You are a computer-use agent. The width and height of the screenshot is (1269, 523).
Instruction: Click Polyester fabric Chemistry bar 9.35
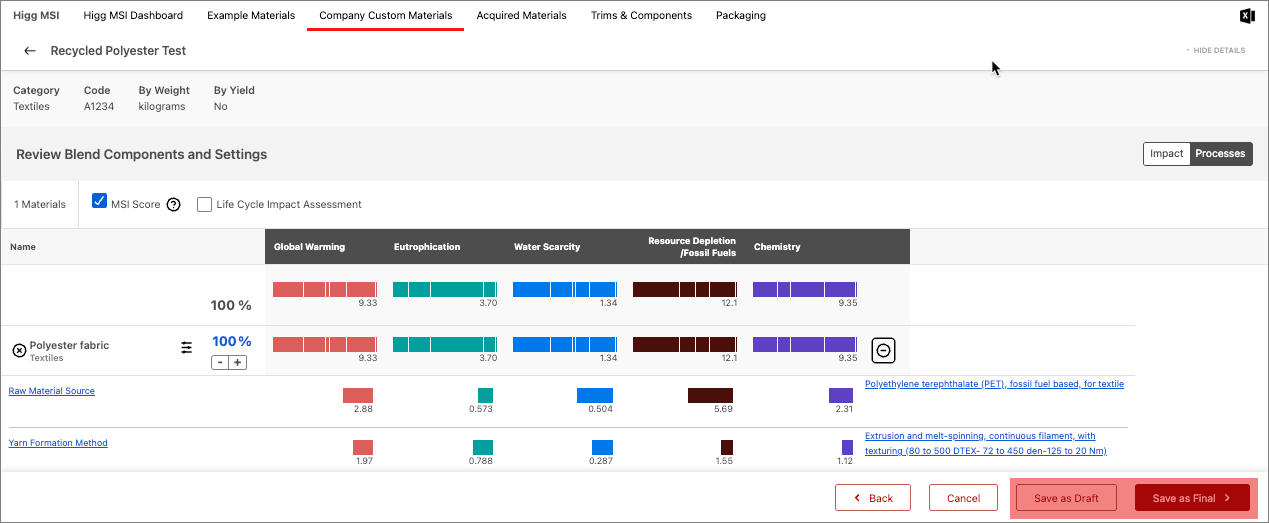[x=805, y=344]
